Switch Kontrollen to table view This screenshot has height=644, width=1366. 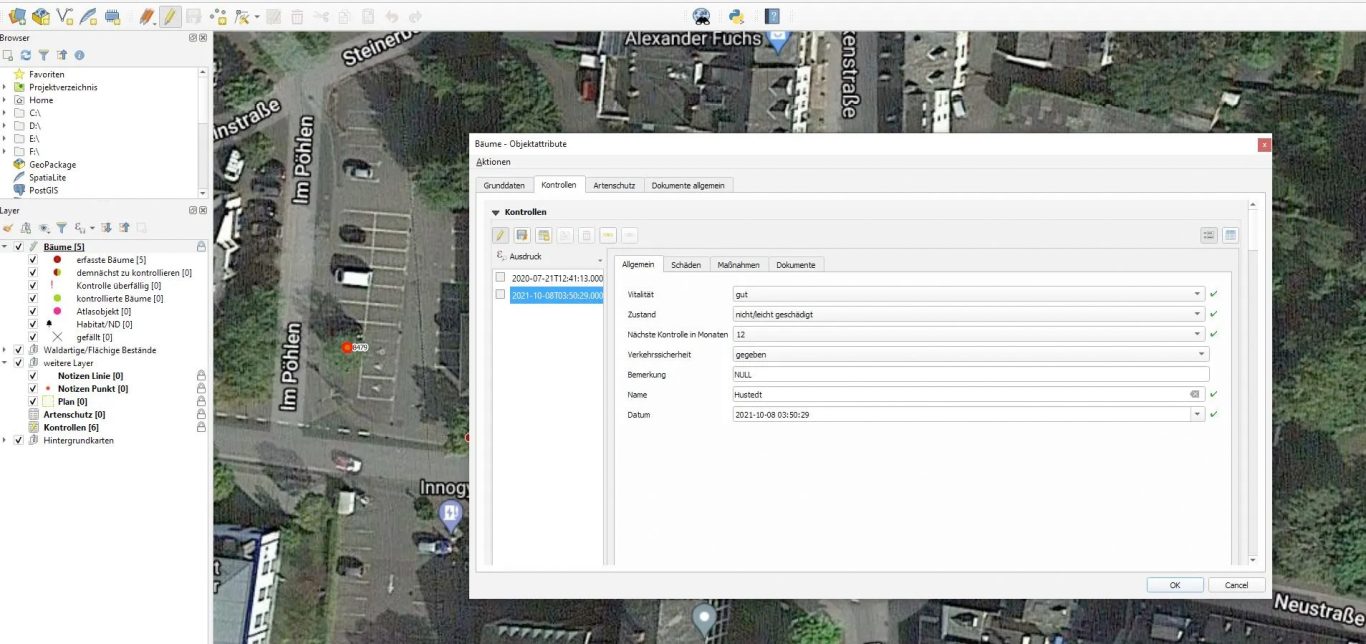[x=1230, y=235]
